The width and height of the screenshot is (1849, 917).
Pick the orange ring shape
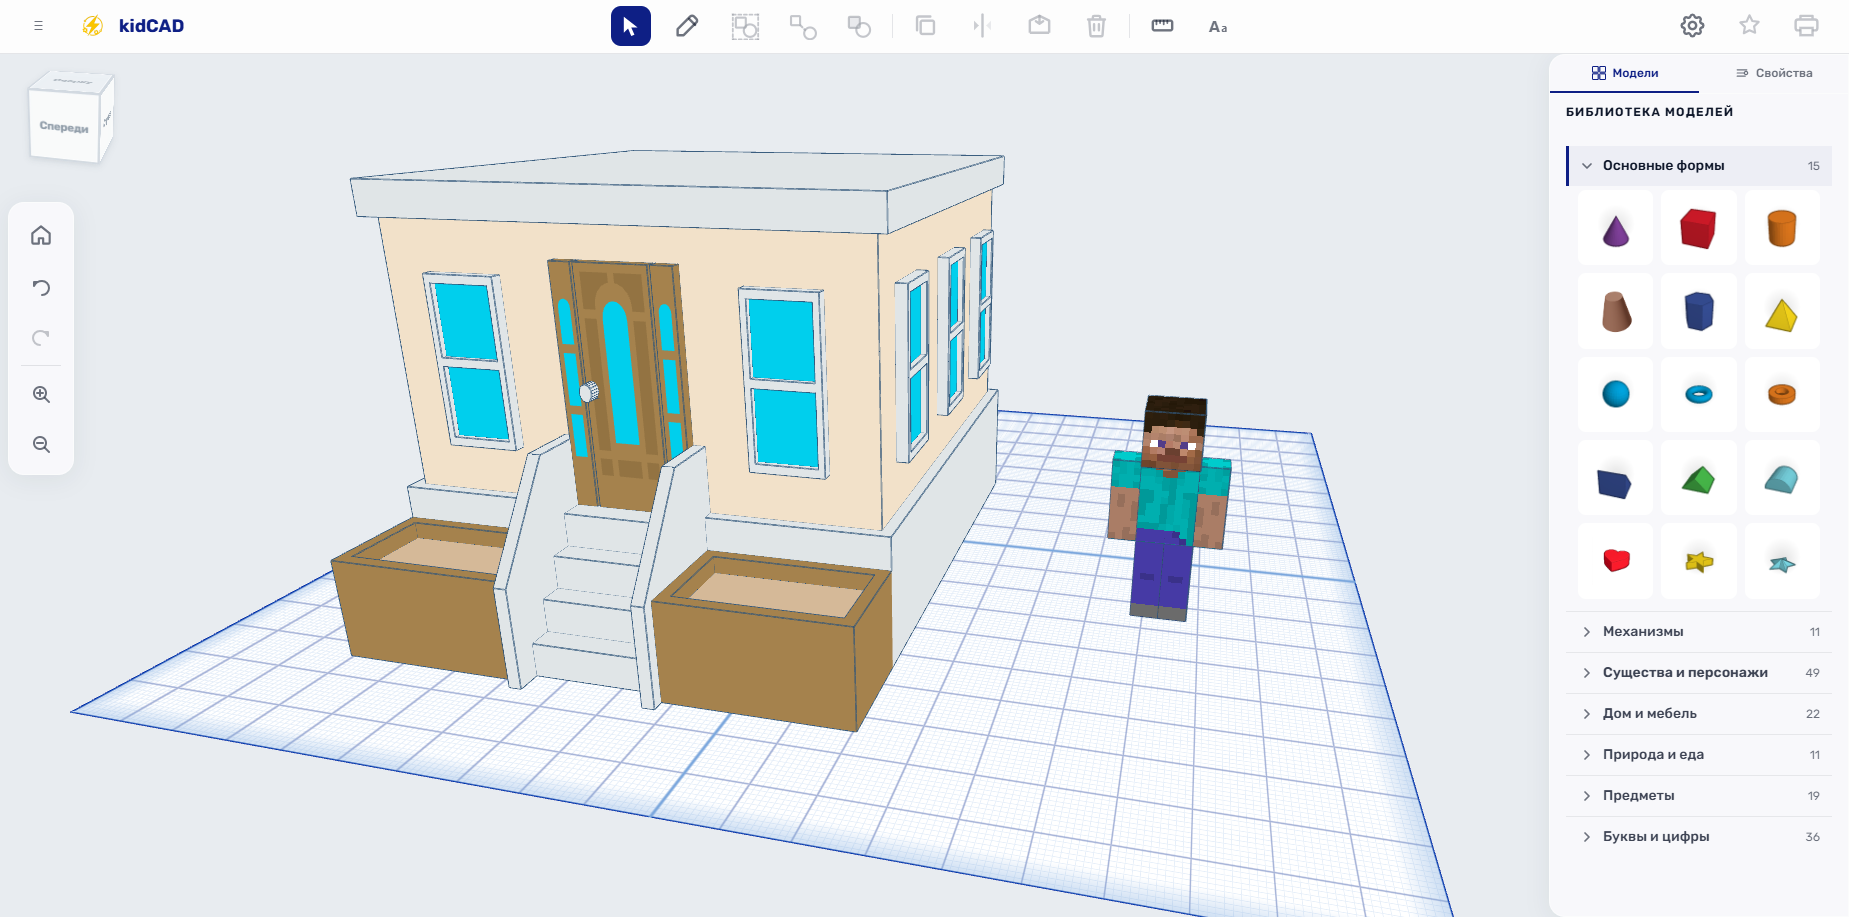pyautogui.click(x=1782, y=395)
